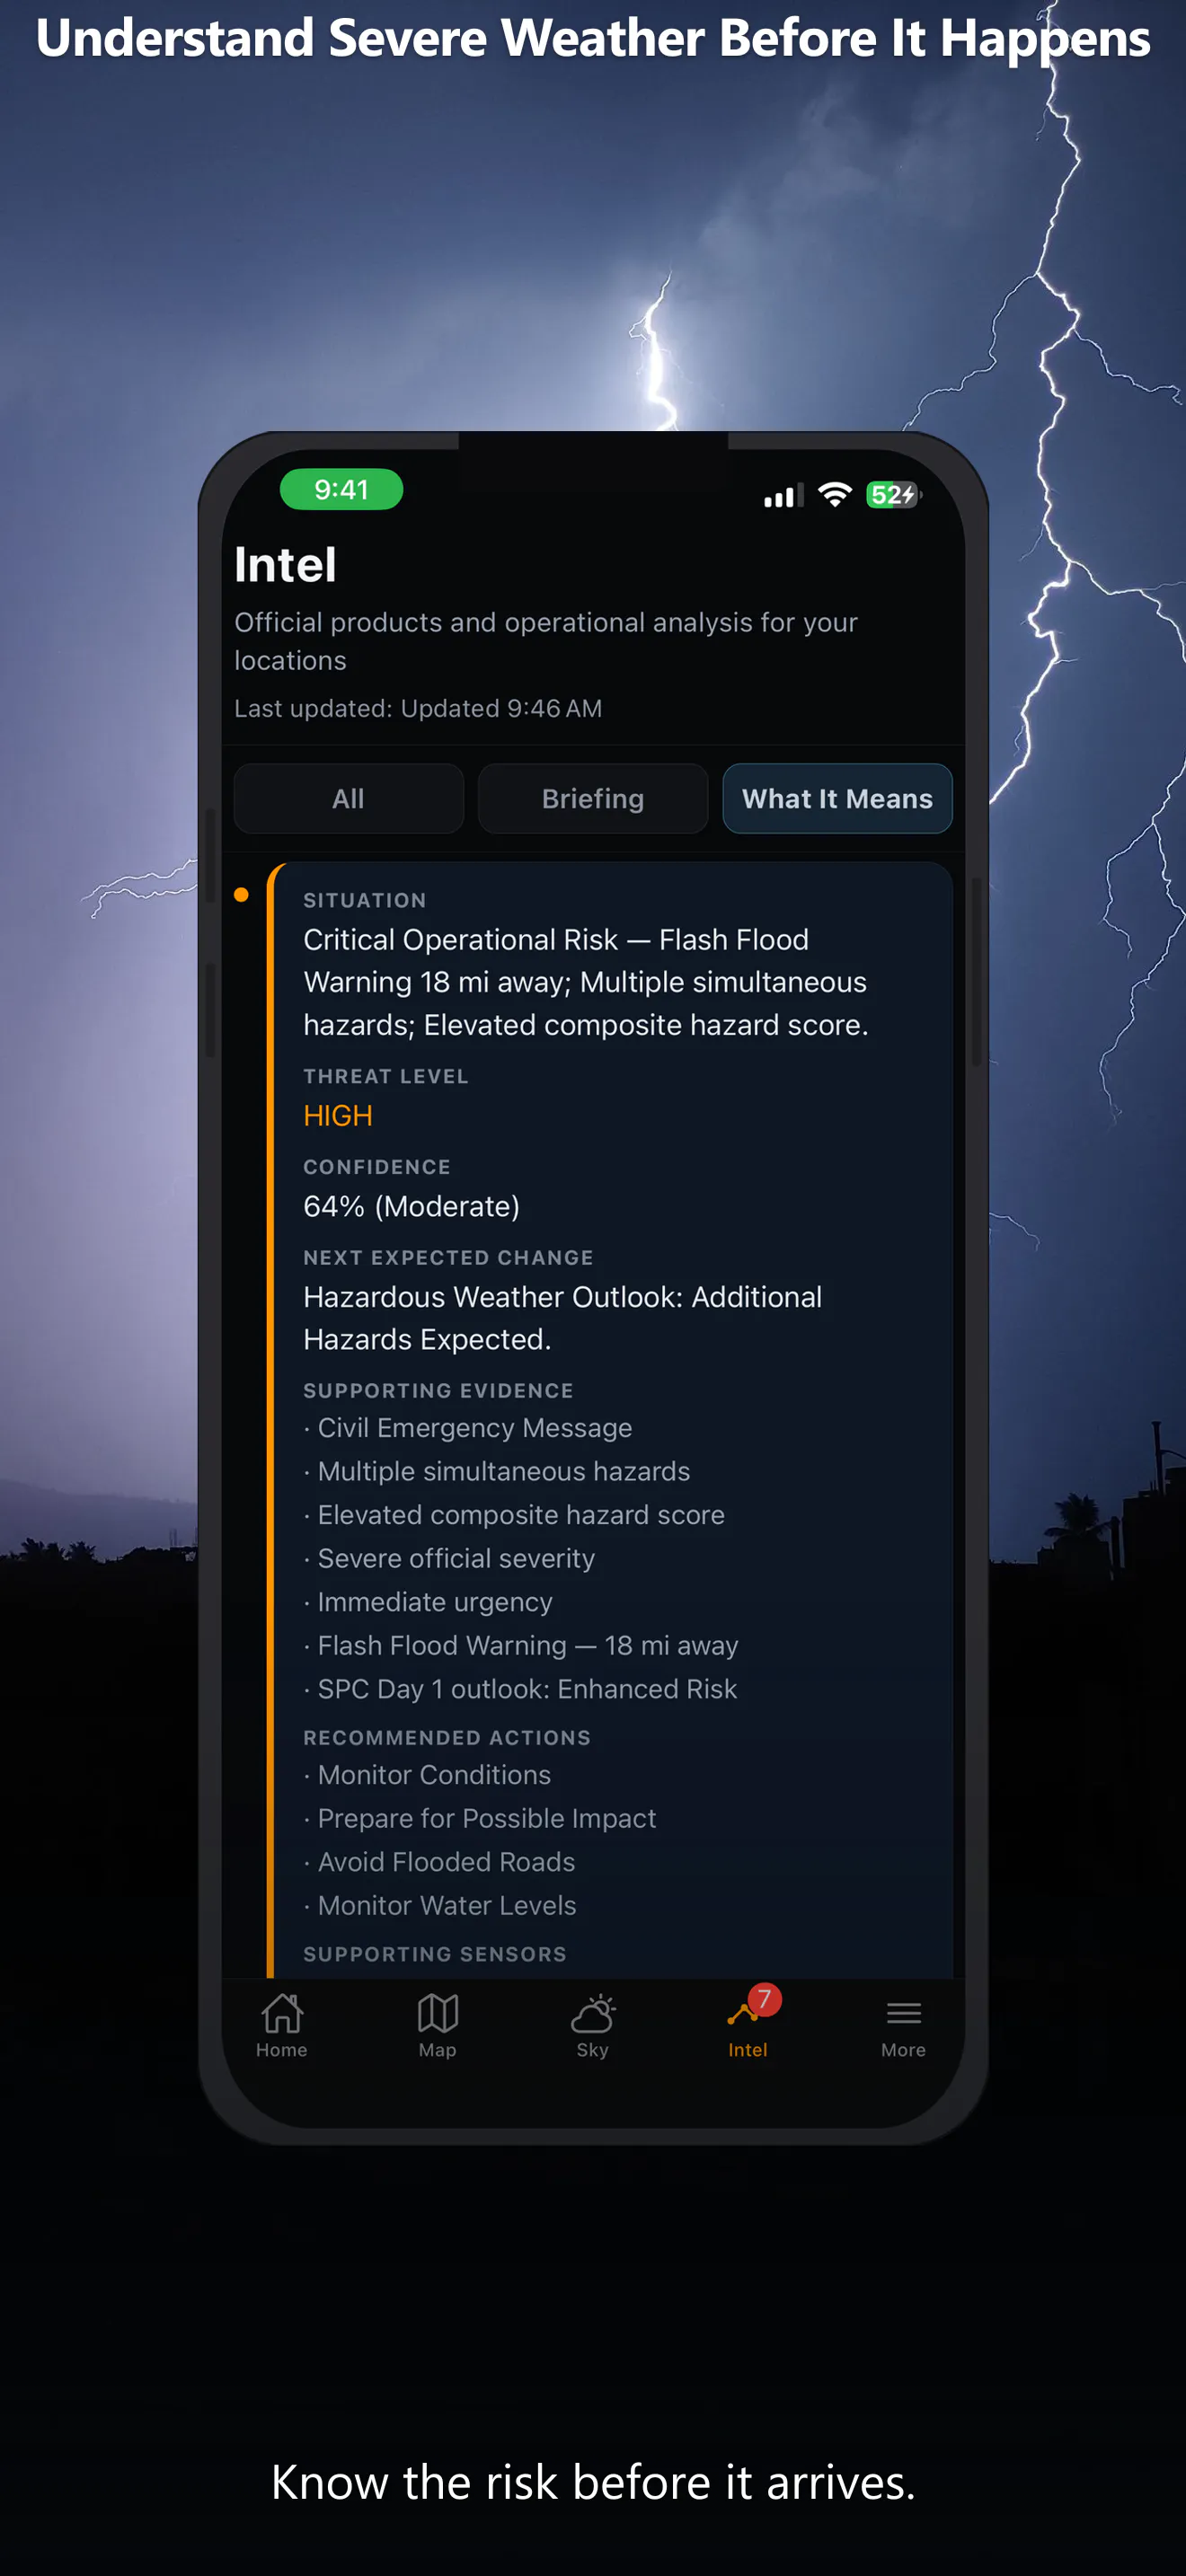This screenshot has width=1186, height=2576.
Task: Tap the cellular signal bars icon
Action: click(783, 495)
